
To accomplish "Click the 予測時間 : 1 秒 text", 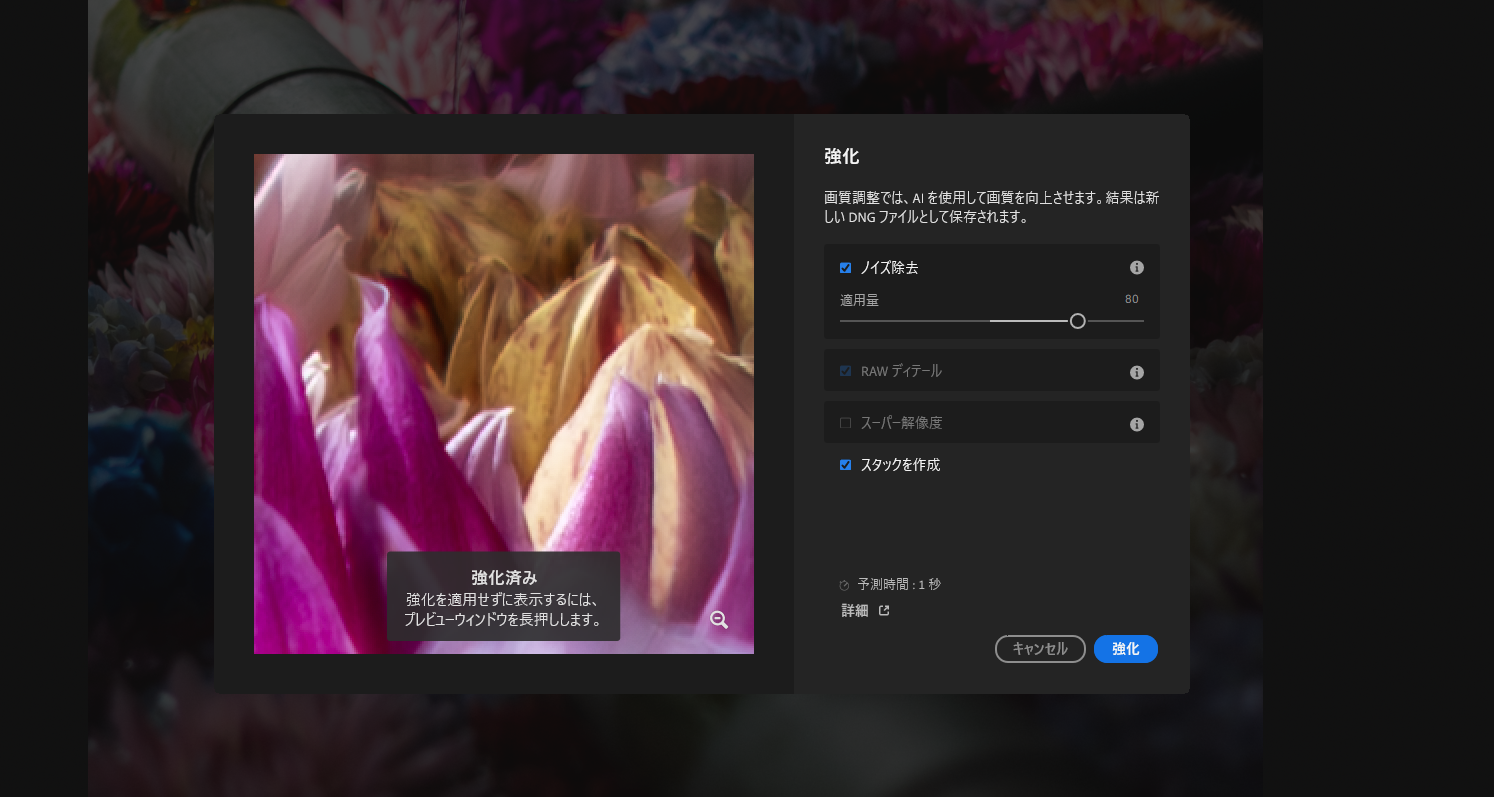I will (899, 584).
